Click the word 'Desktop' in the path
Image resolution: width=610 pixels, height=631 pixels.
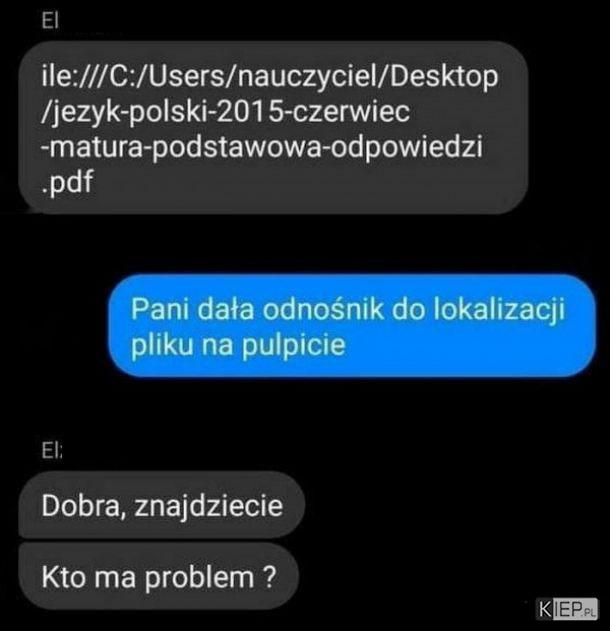(444, 76)
